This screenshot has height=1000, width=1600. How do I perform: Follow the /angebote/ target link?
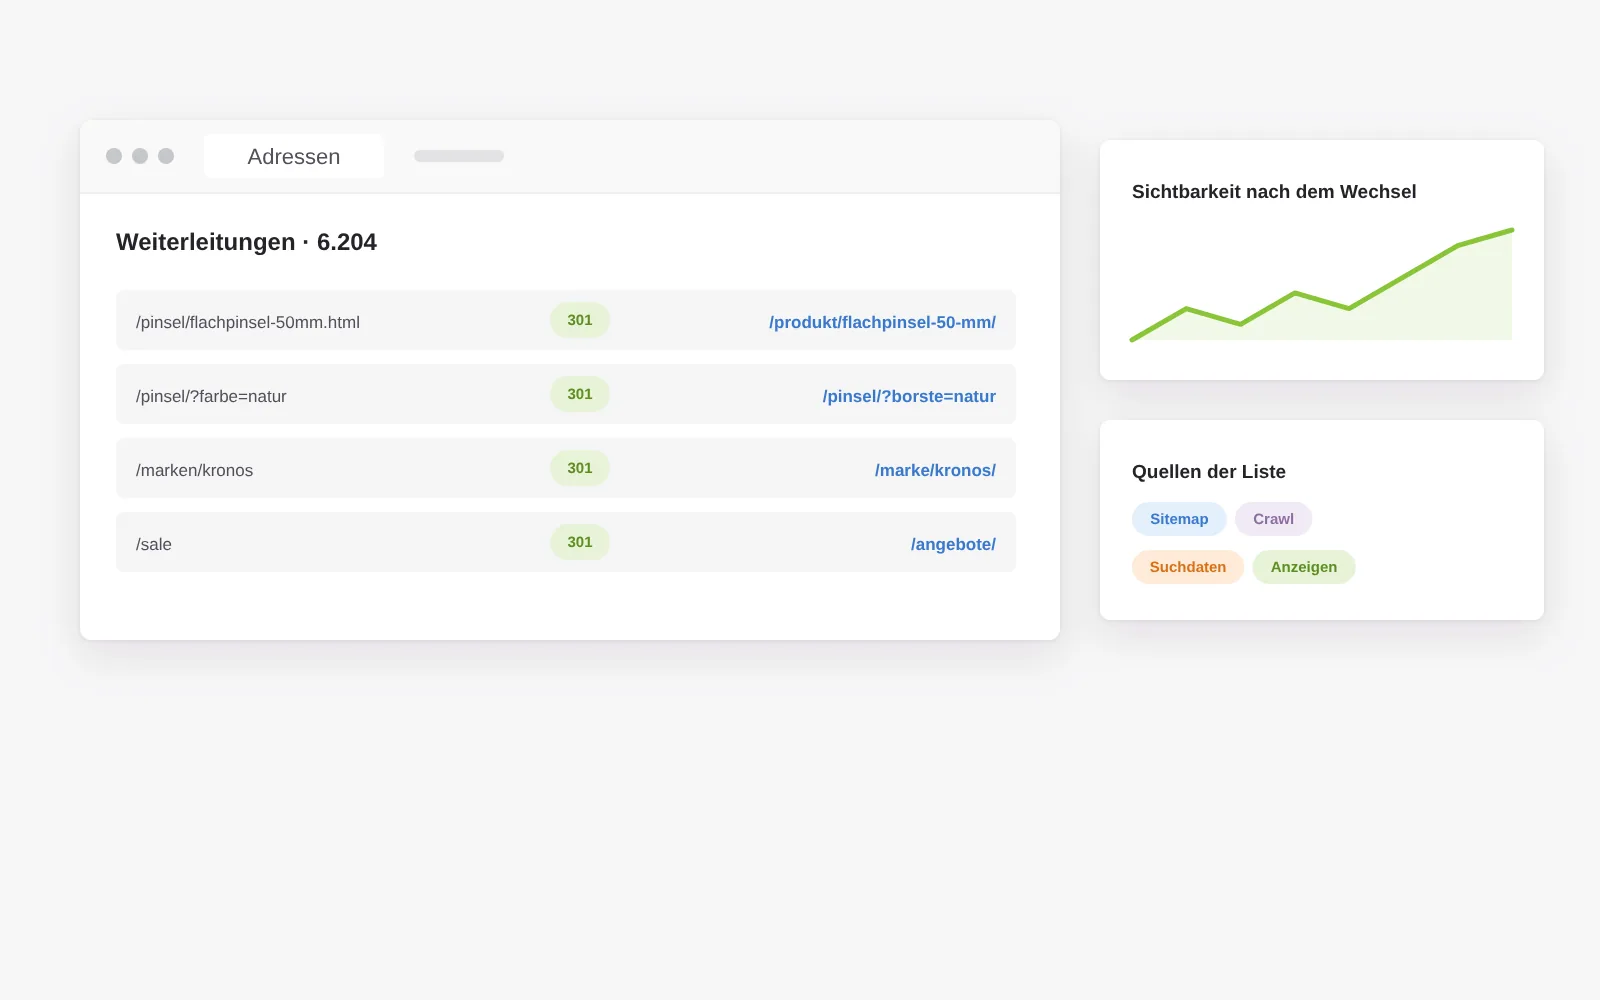point(953,544)
